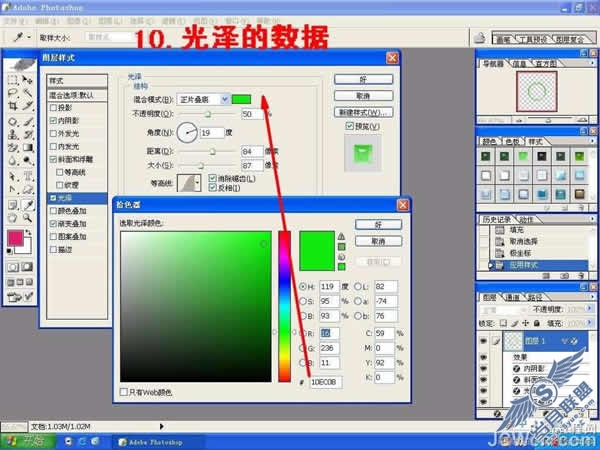Open the History panel flyout menu
The width and height of the screenshot is (600, 450).
point(592,219)
